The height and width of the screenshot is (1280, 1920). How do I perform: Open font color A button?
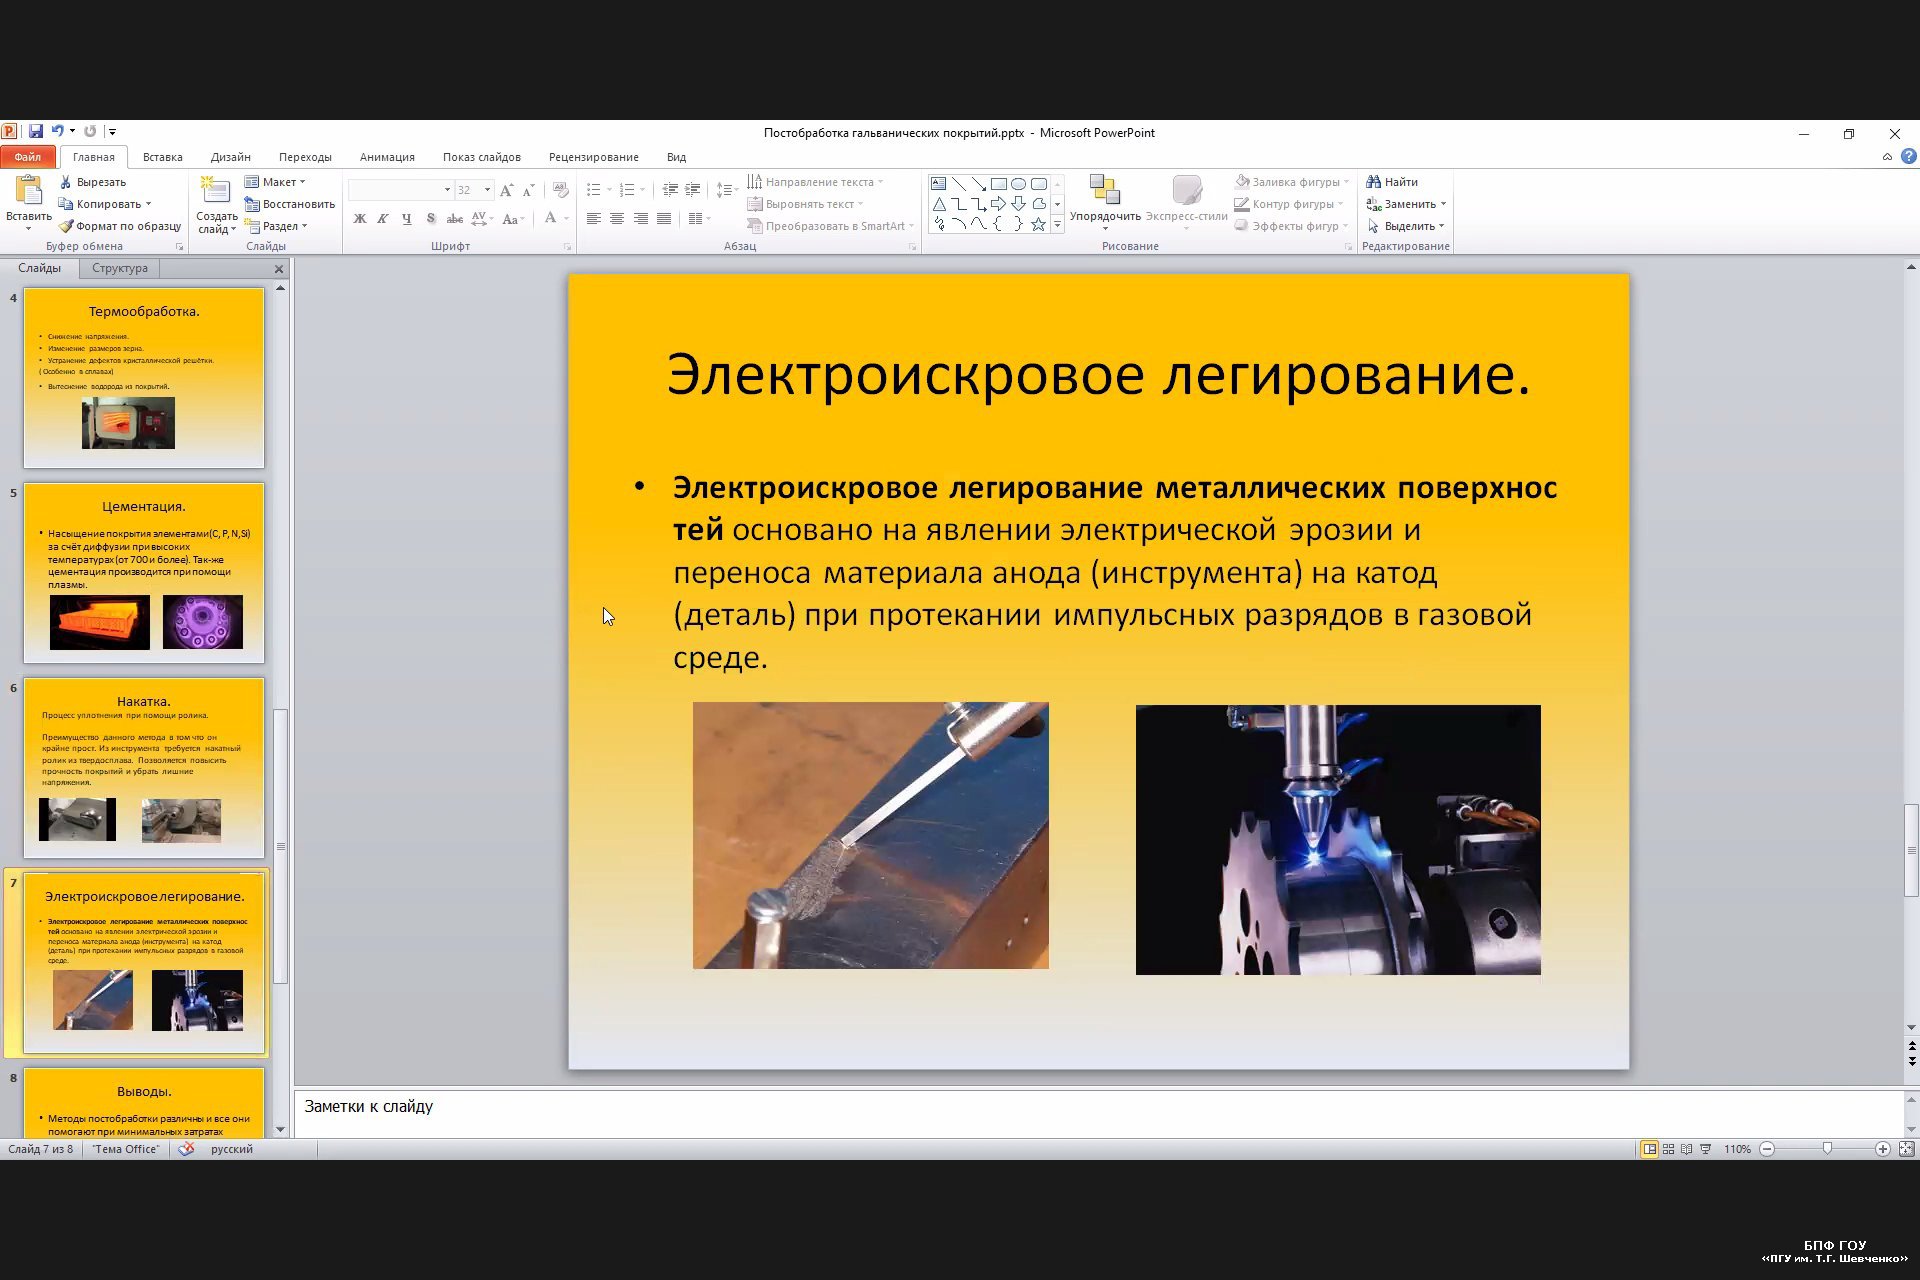[550, 219]
